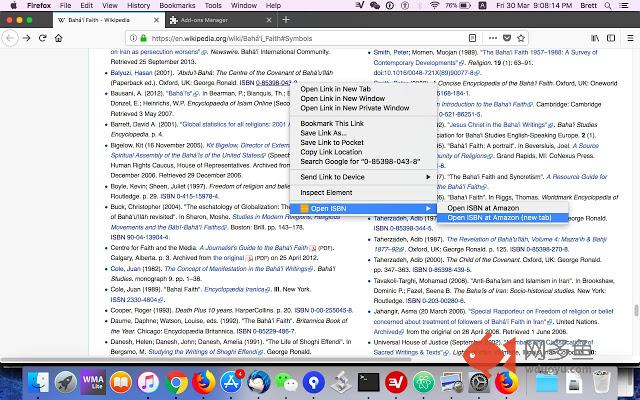Viewport: 640px width, 400px height.
Task: Go back with the browser back arrow
Action: point(10,38)
